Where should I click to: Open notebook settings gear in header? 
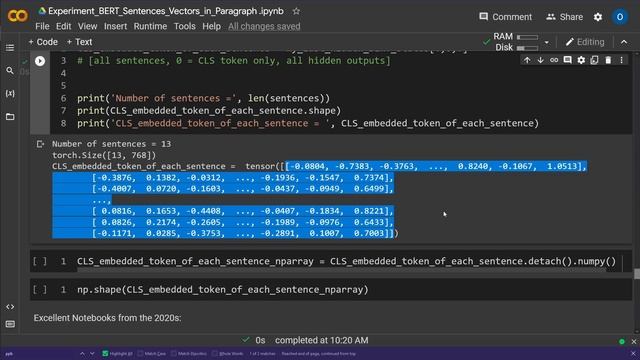point(598,17)
